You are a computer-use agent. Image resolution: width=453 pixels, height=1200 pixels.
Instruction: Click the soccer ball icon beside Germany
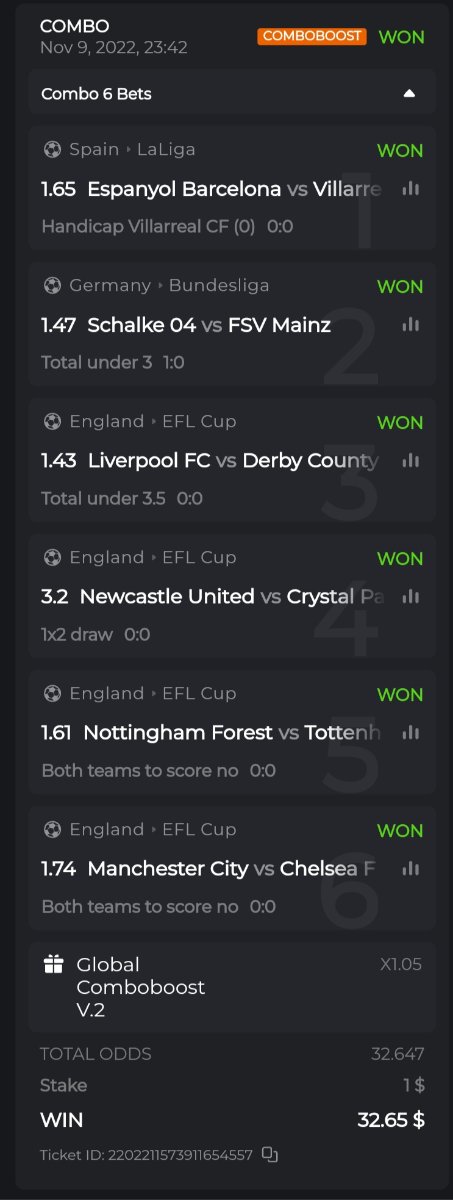(52, 286)
